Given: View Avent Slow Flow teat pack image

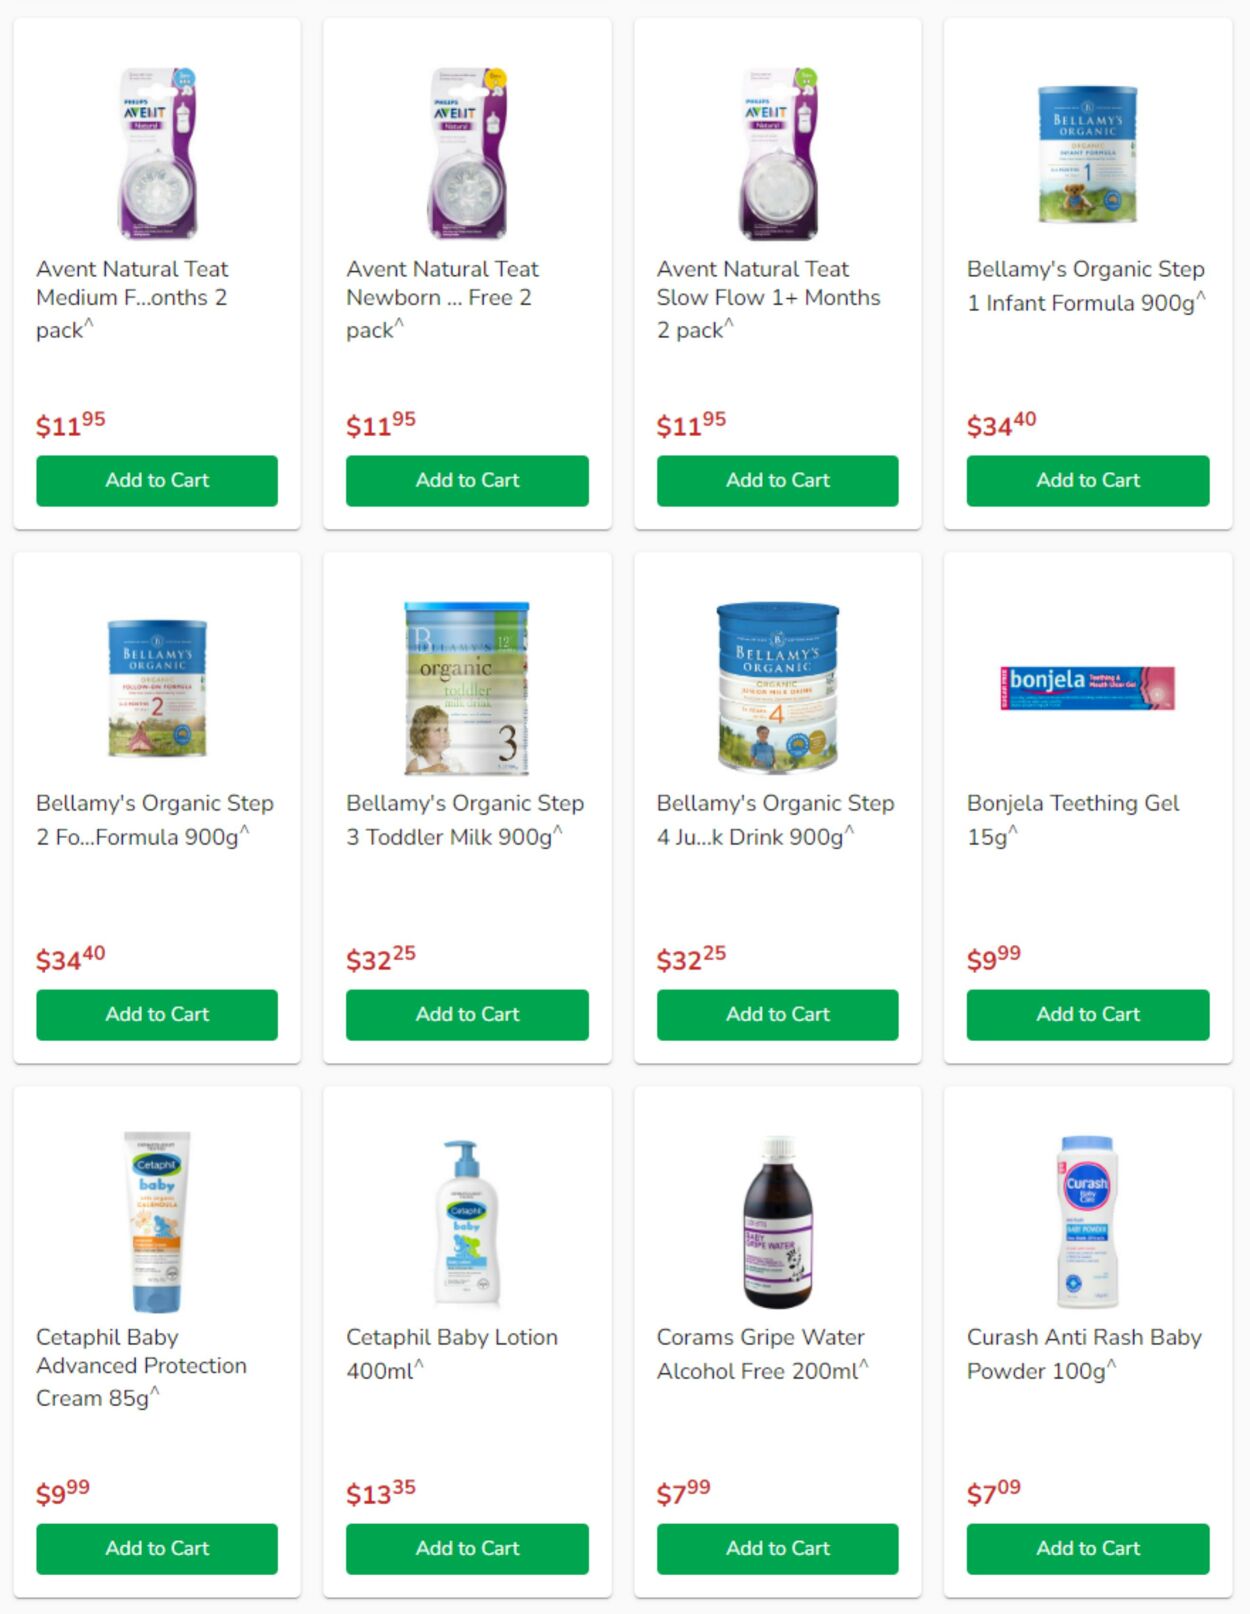Looking at the screenshot, I should (778, 154).
